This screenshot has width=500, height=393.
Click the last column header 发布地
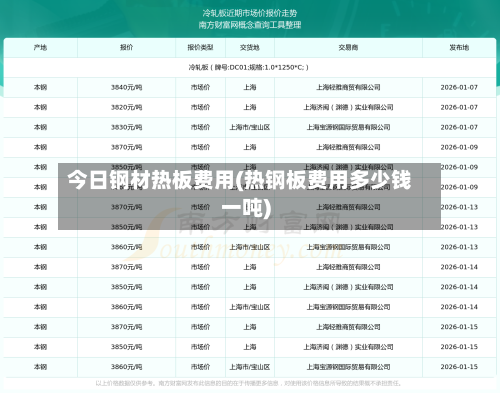459,47
